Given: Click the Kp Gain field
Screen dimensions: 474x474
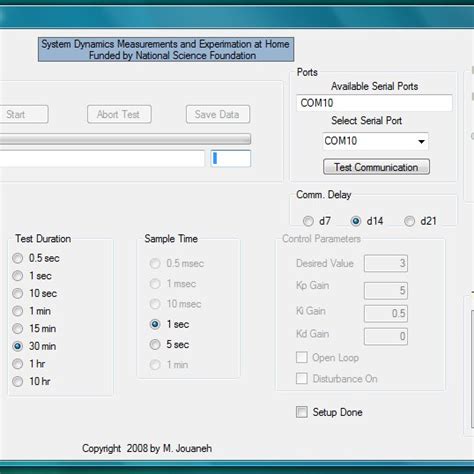Looking at the screenshot, I should click(386, 290).
